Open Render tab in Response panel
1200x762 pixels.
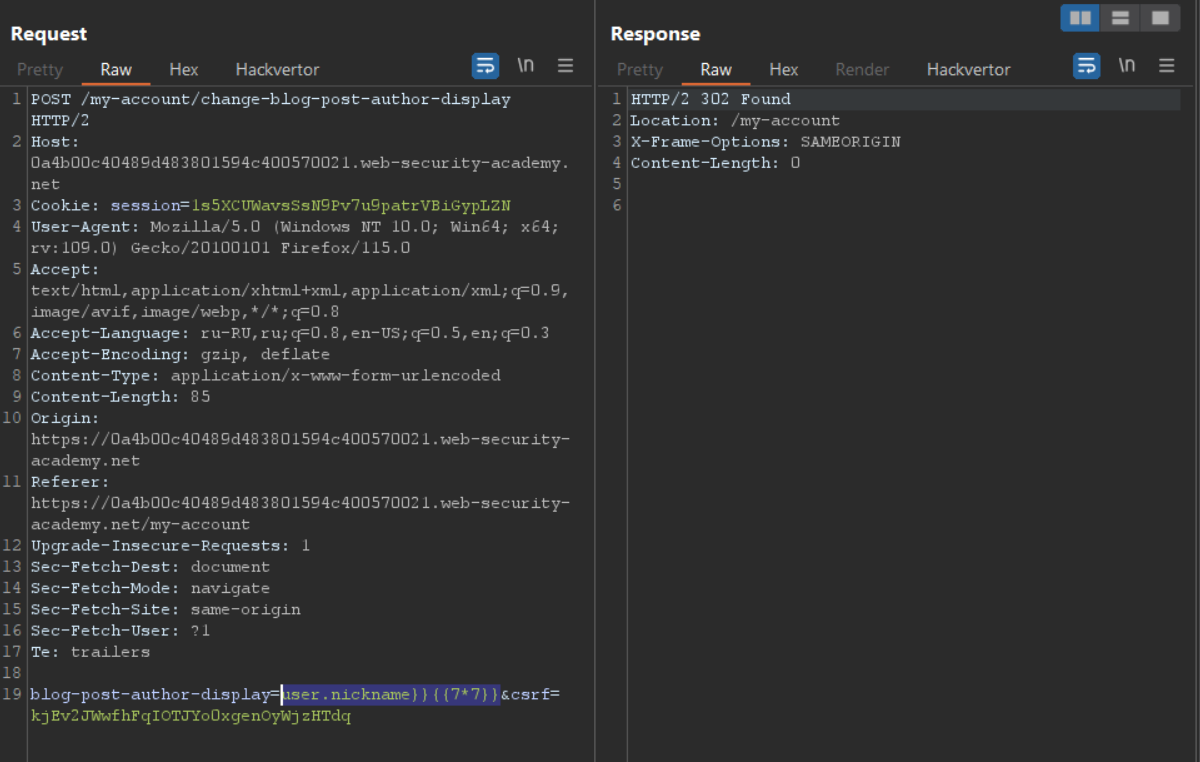pyautogui.click(x=862, y=69)
